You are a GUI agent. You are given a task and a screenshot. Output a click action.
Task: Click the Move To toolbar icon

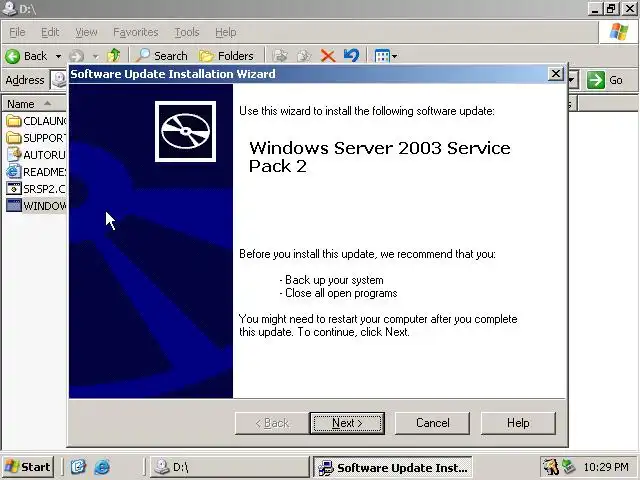point(280,56)
